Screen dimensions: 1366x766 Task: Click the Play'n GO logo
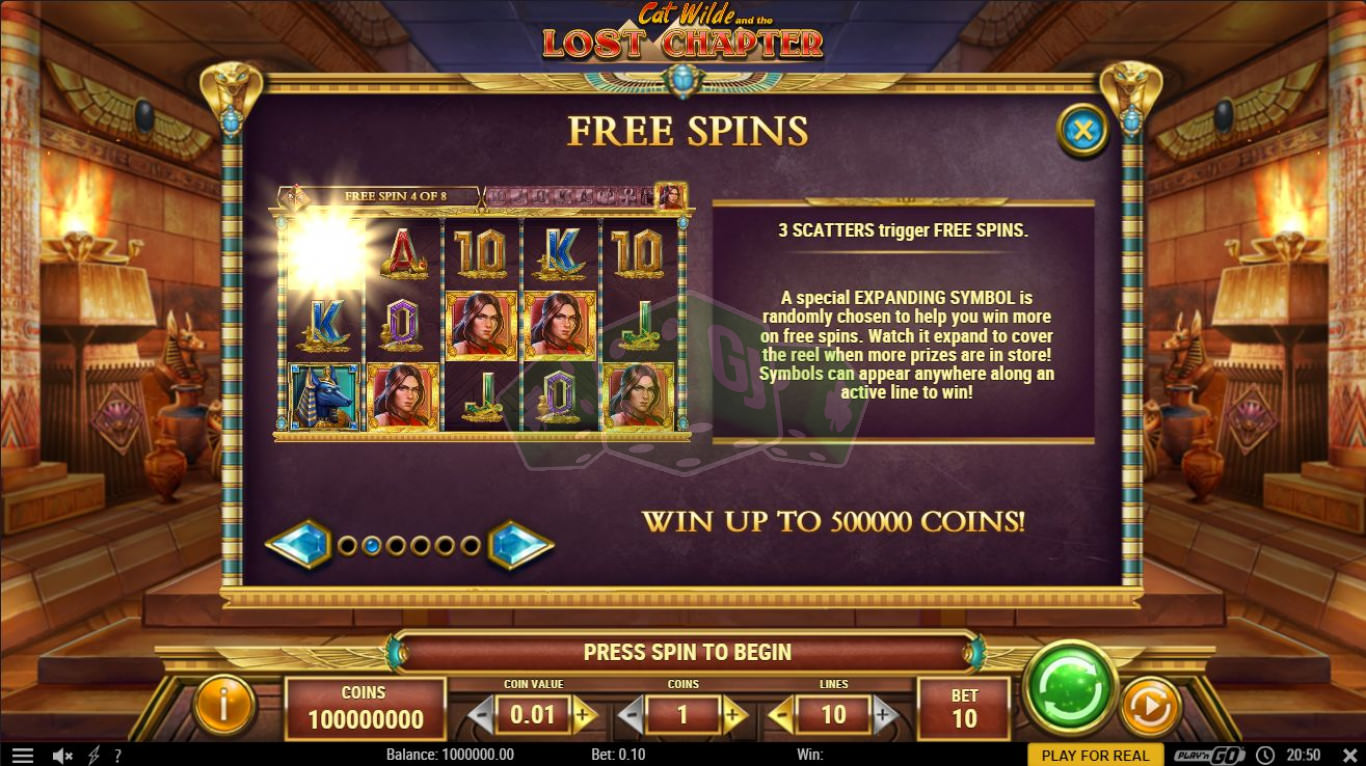pyautogui.click(x=1208, y=755)
